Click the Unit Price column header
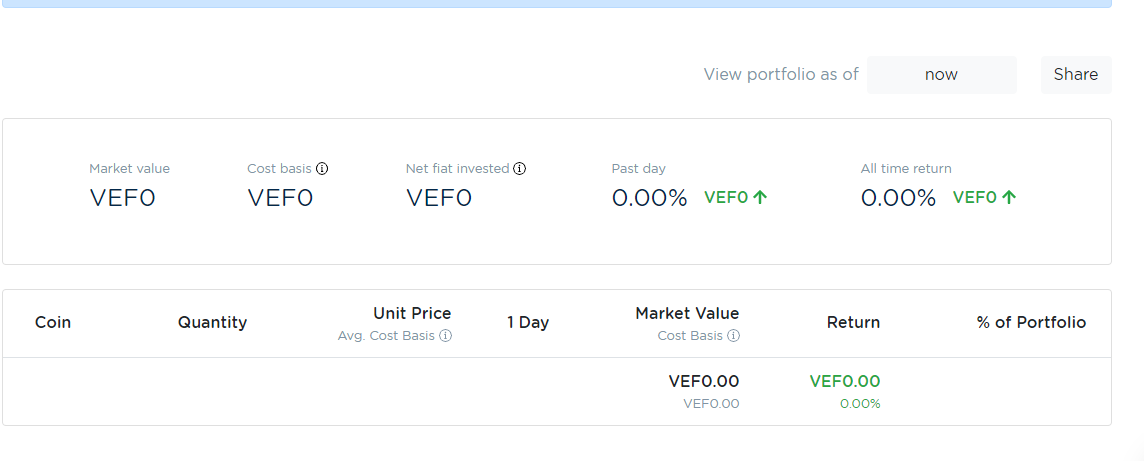1144x461 pixels. 412,314
